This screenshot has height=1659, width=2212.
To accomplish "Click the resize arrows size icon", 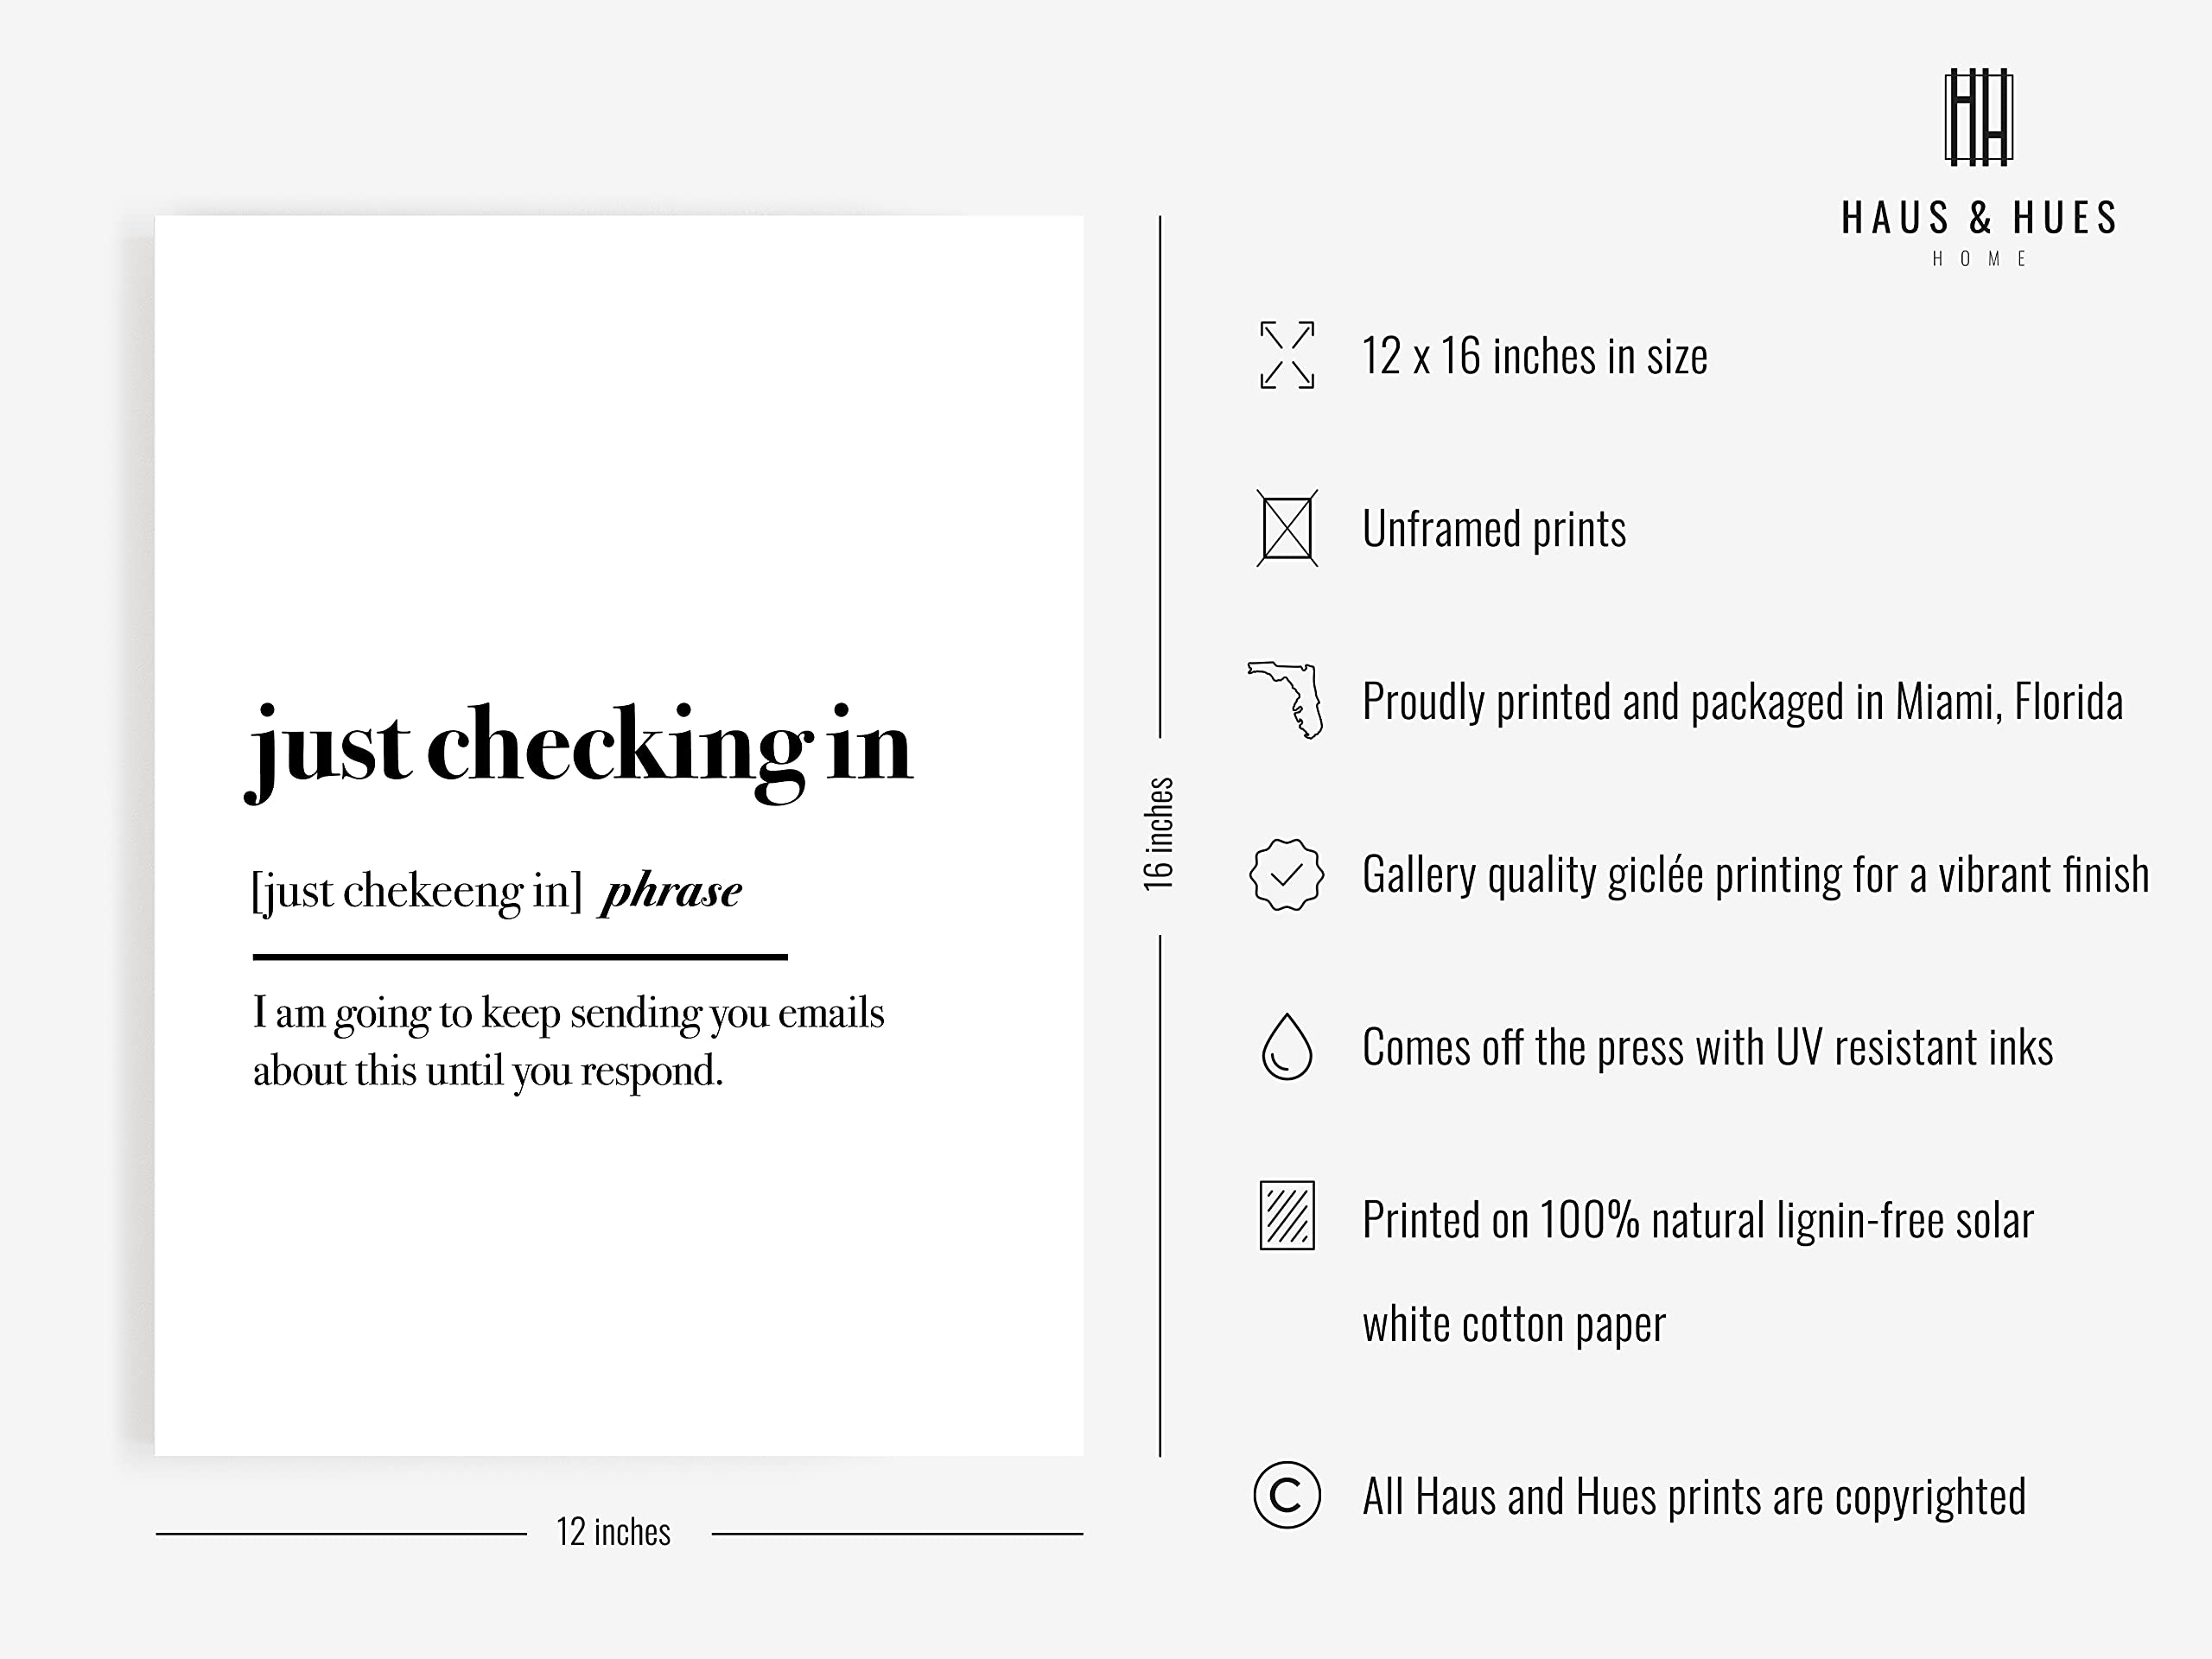I will coord(1286,355).
